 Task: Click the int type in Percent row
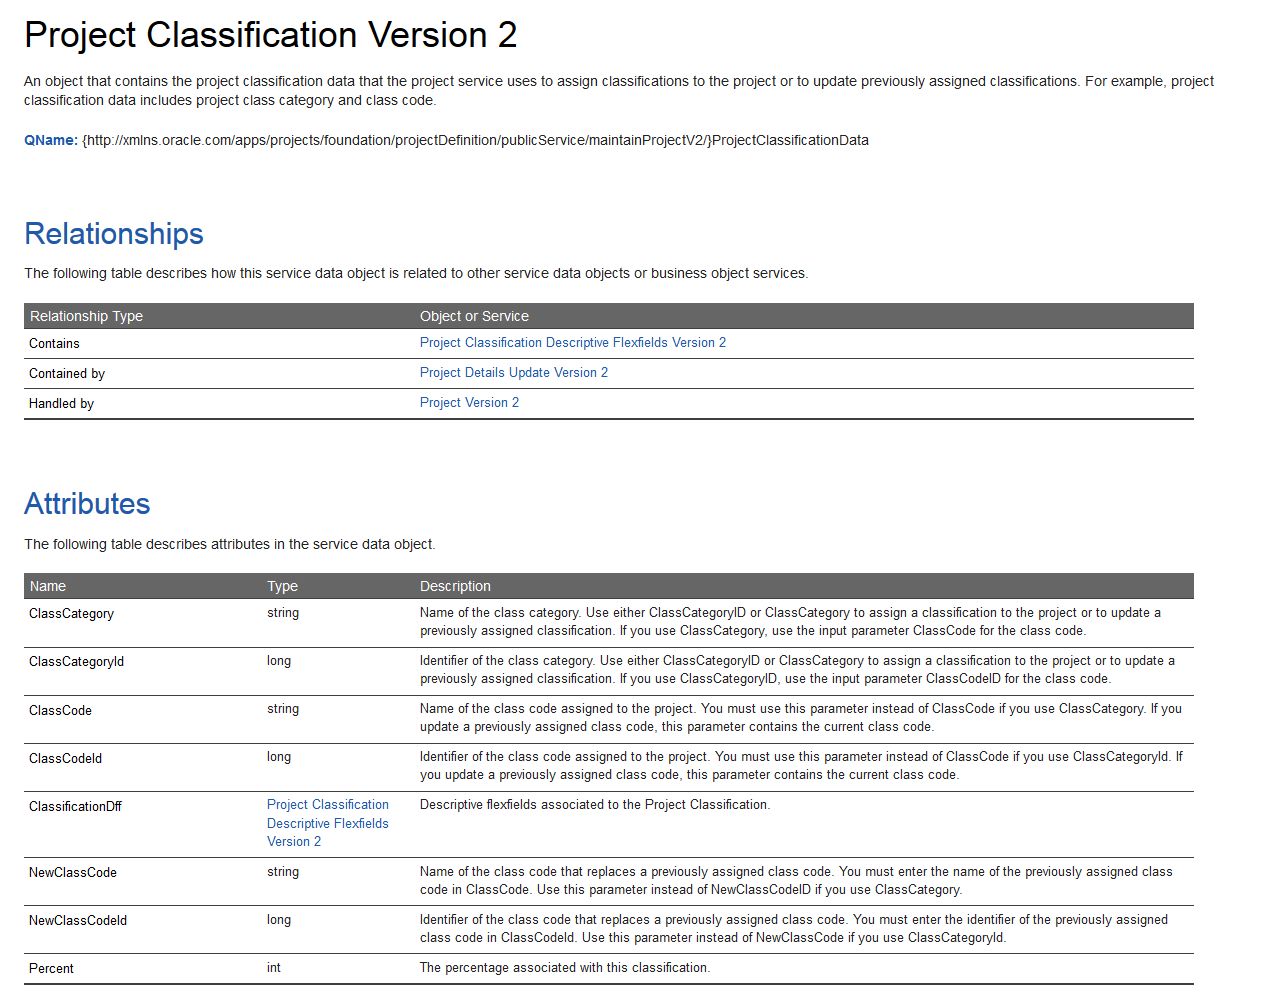coord(274,968)
